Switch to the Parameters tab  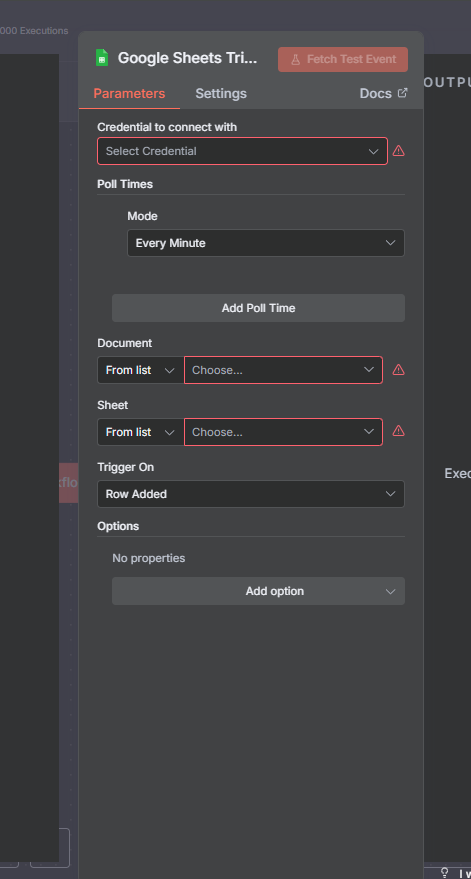pyautogui.click(x=130, y=94)
